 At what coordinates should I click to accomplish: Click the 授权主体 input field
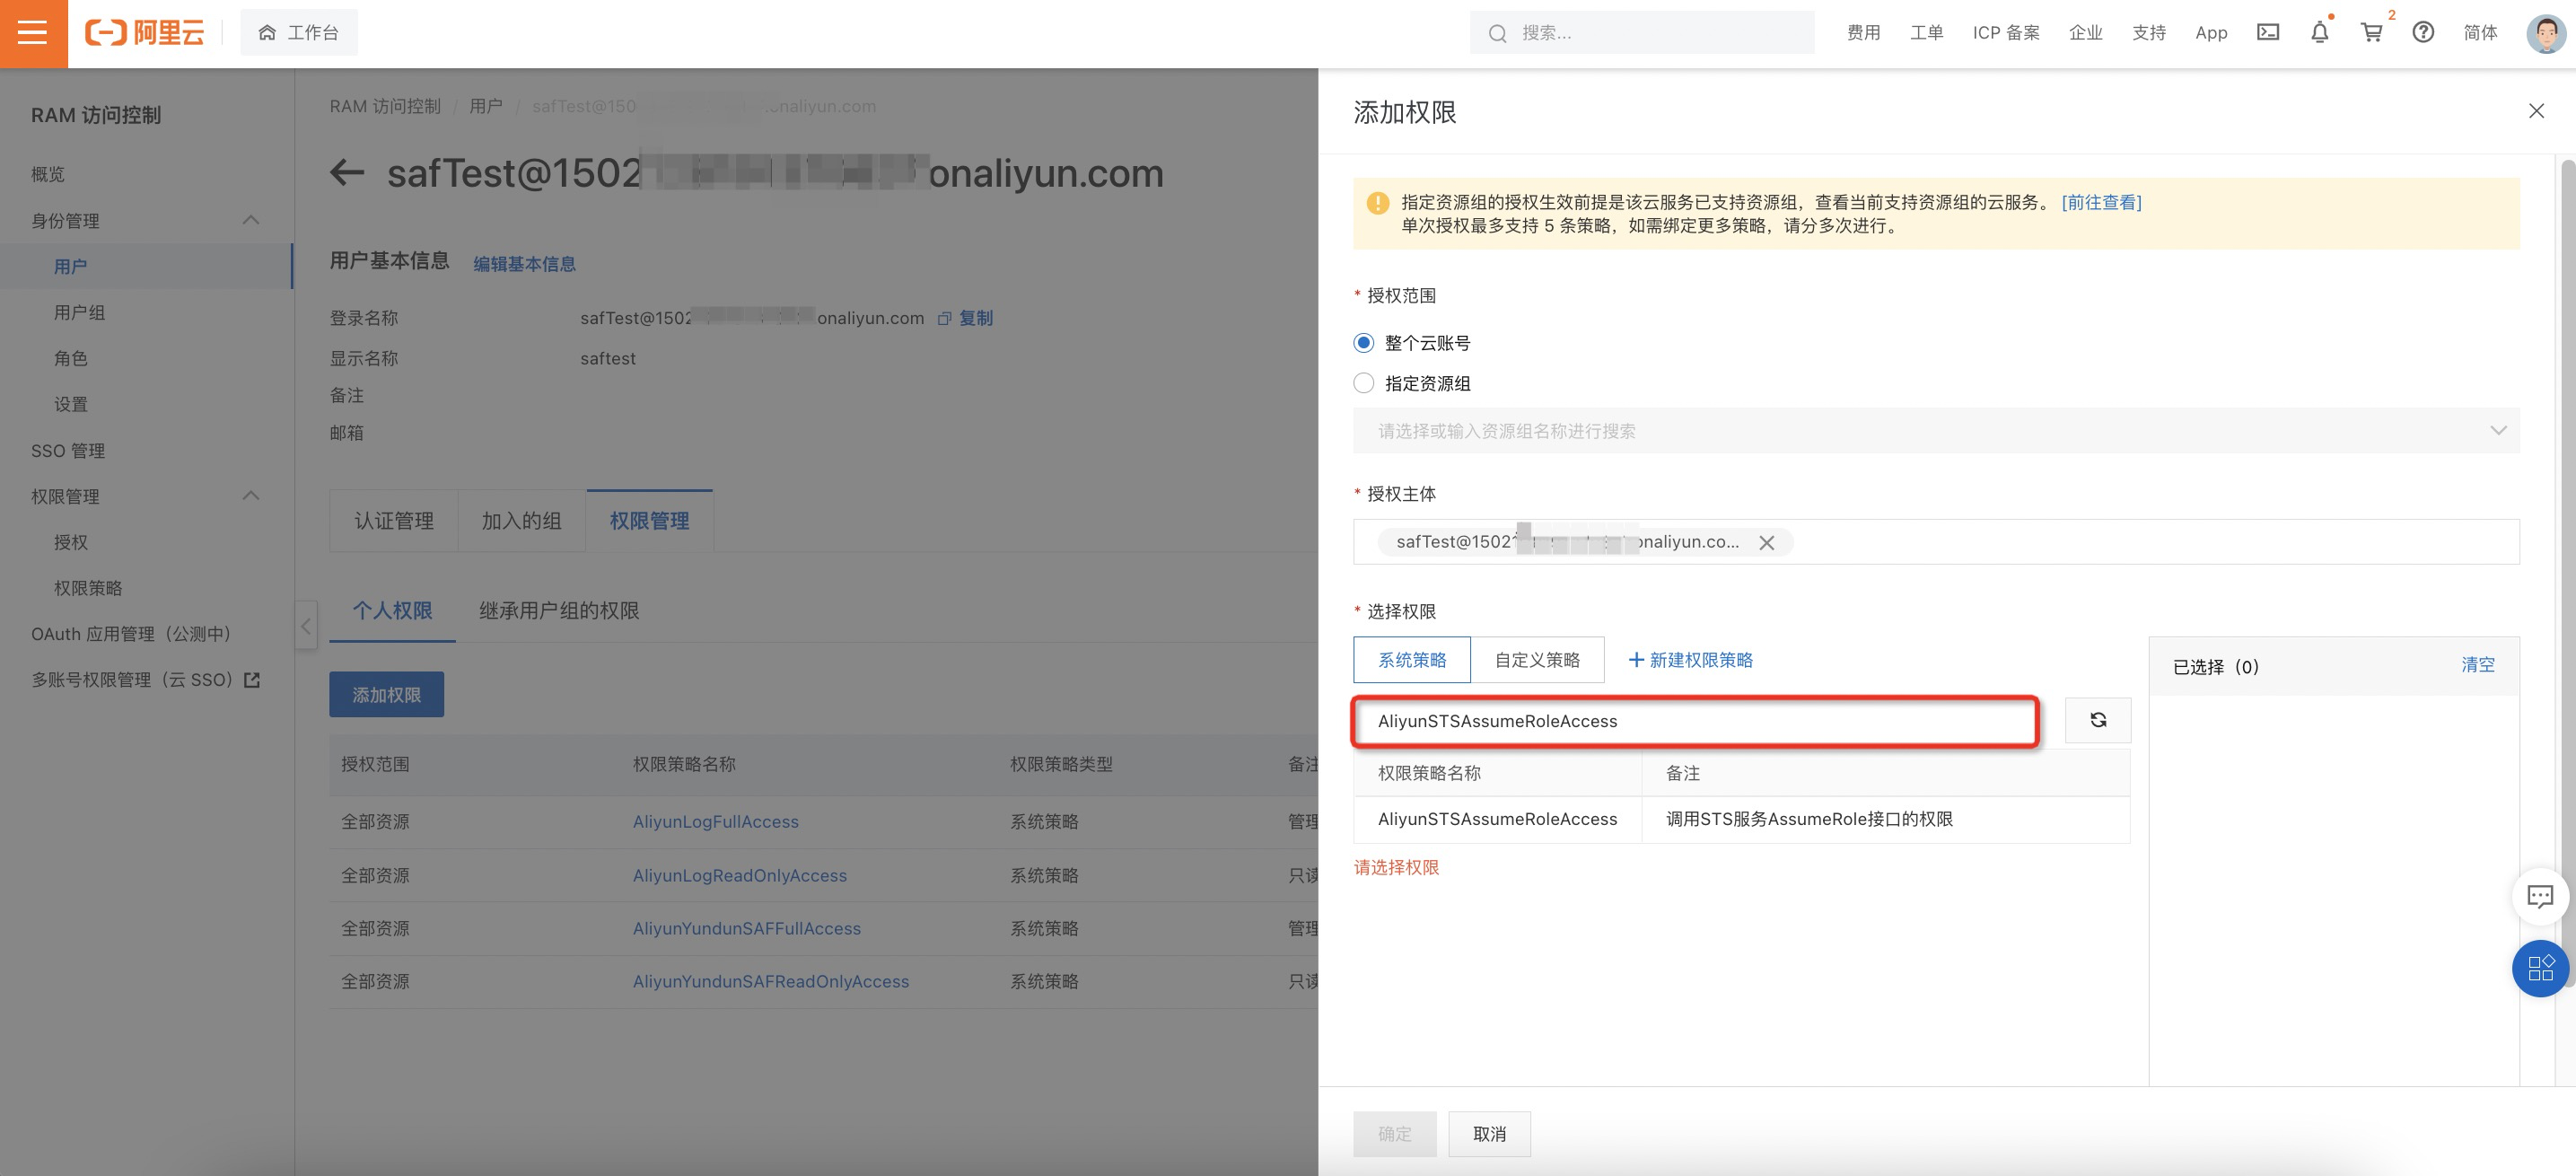[1936, 542]
